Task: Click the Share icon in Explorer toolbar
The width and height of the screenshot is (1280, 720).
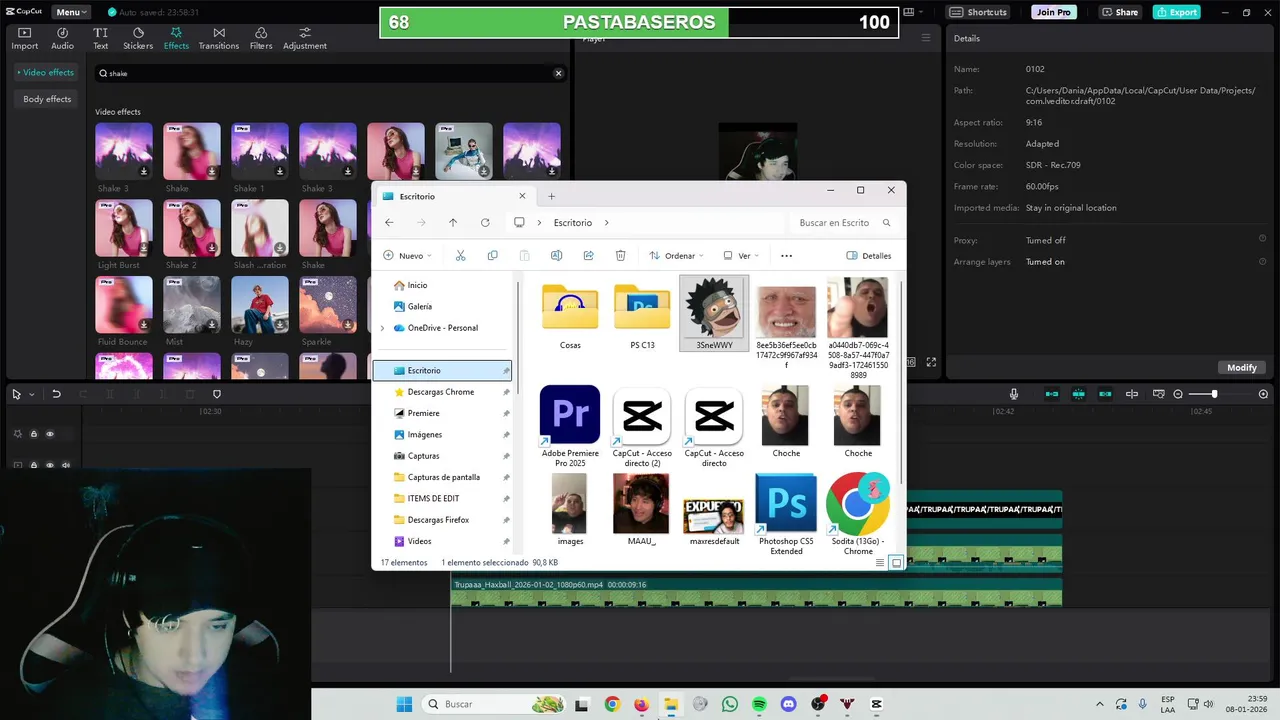Action: point(588,255)
